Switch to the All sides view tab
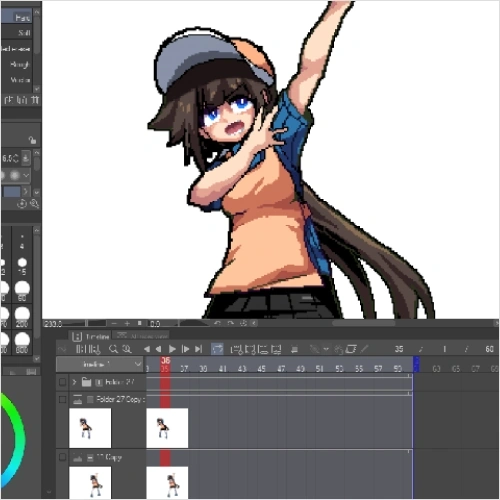The image size is (500, 500). pyautogui.click(x=141, y=336)
